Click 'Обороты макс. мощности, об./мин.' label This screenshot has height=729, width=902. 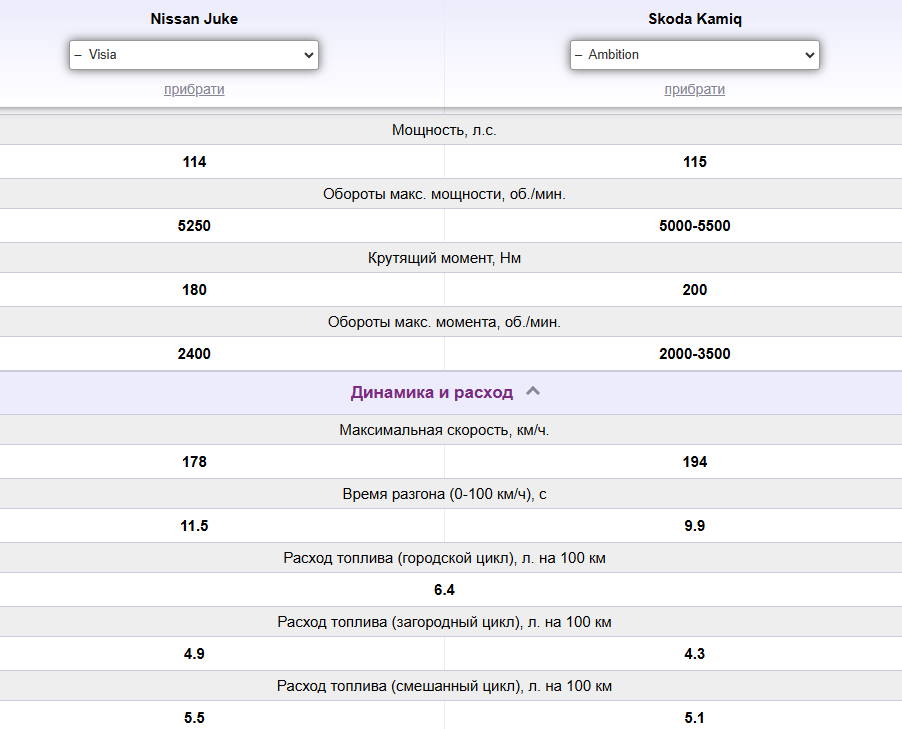click(444, 194)
